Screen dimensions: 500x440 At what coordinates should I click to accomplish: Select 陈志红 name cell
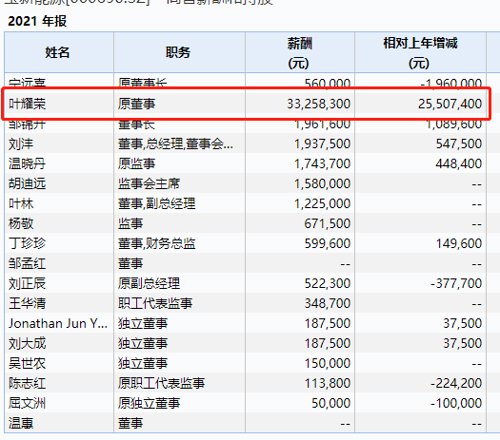[x=27, y=383]
